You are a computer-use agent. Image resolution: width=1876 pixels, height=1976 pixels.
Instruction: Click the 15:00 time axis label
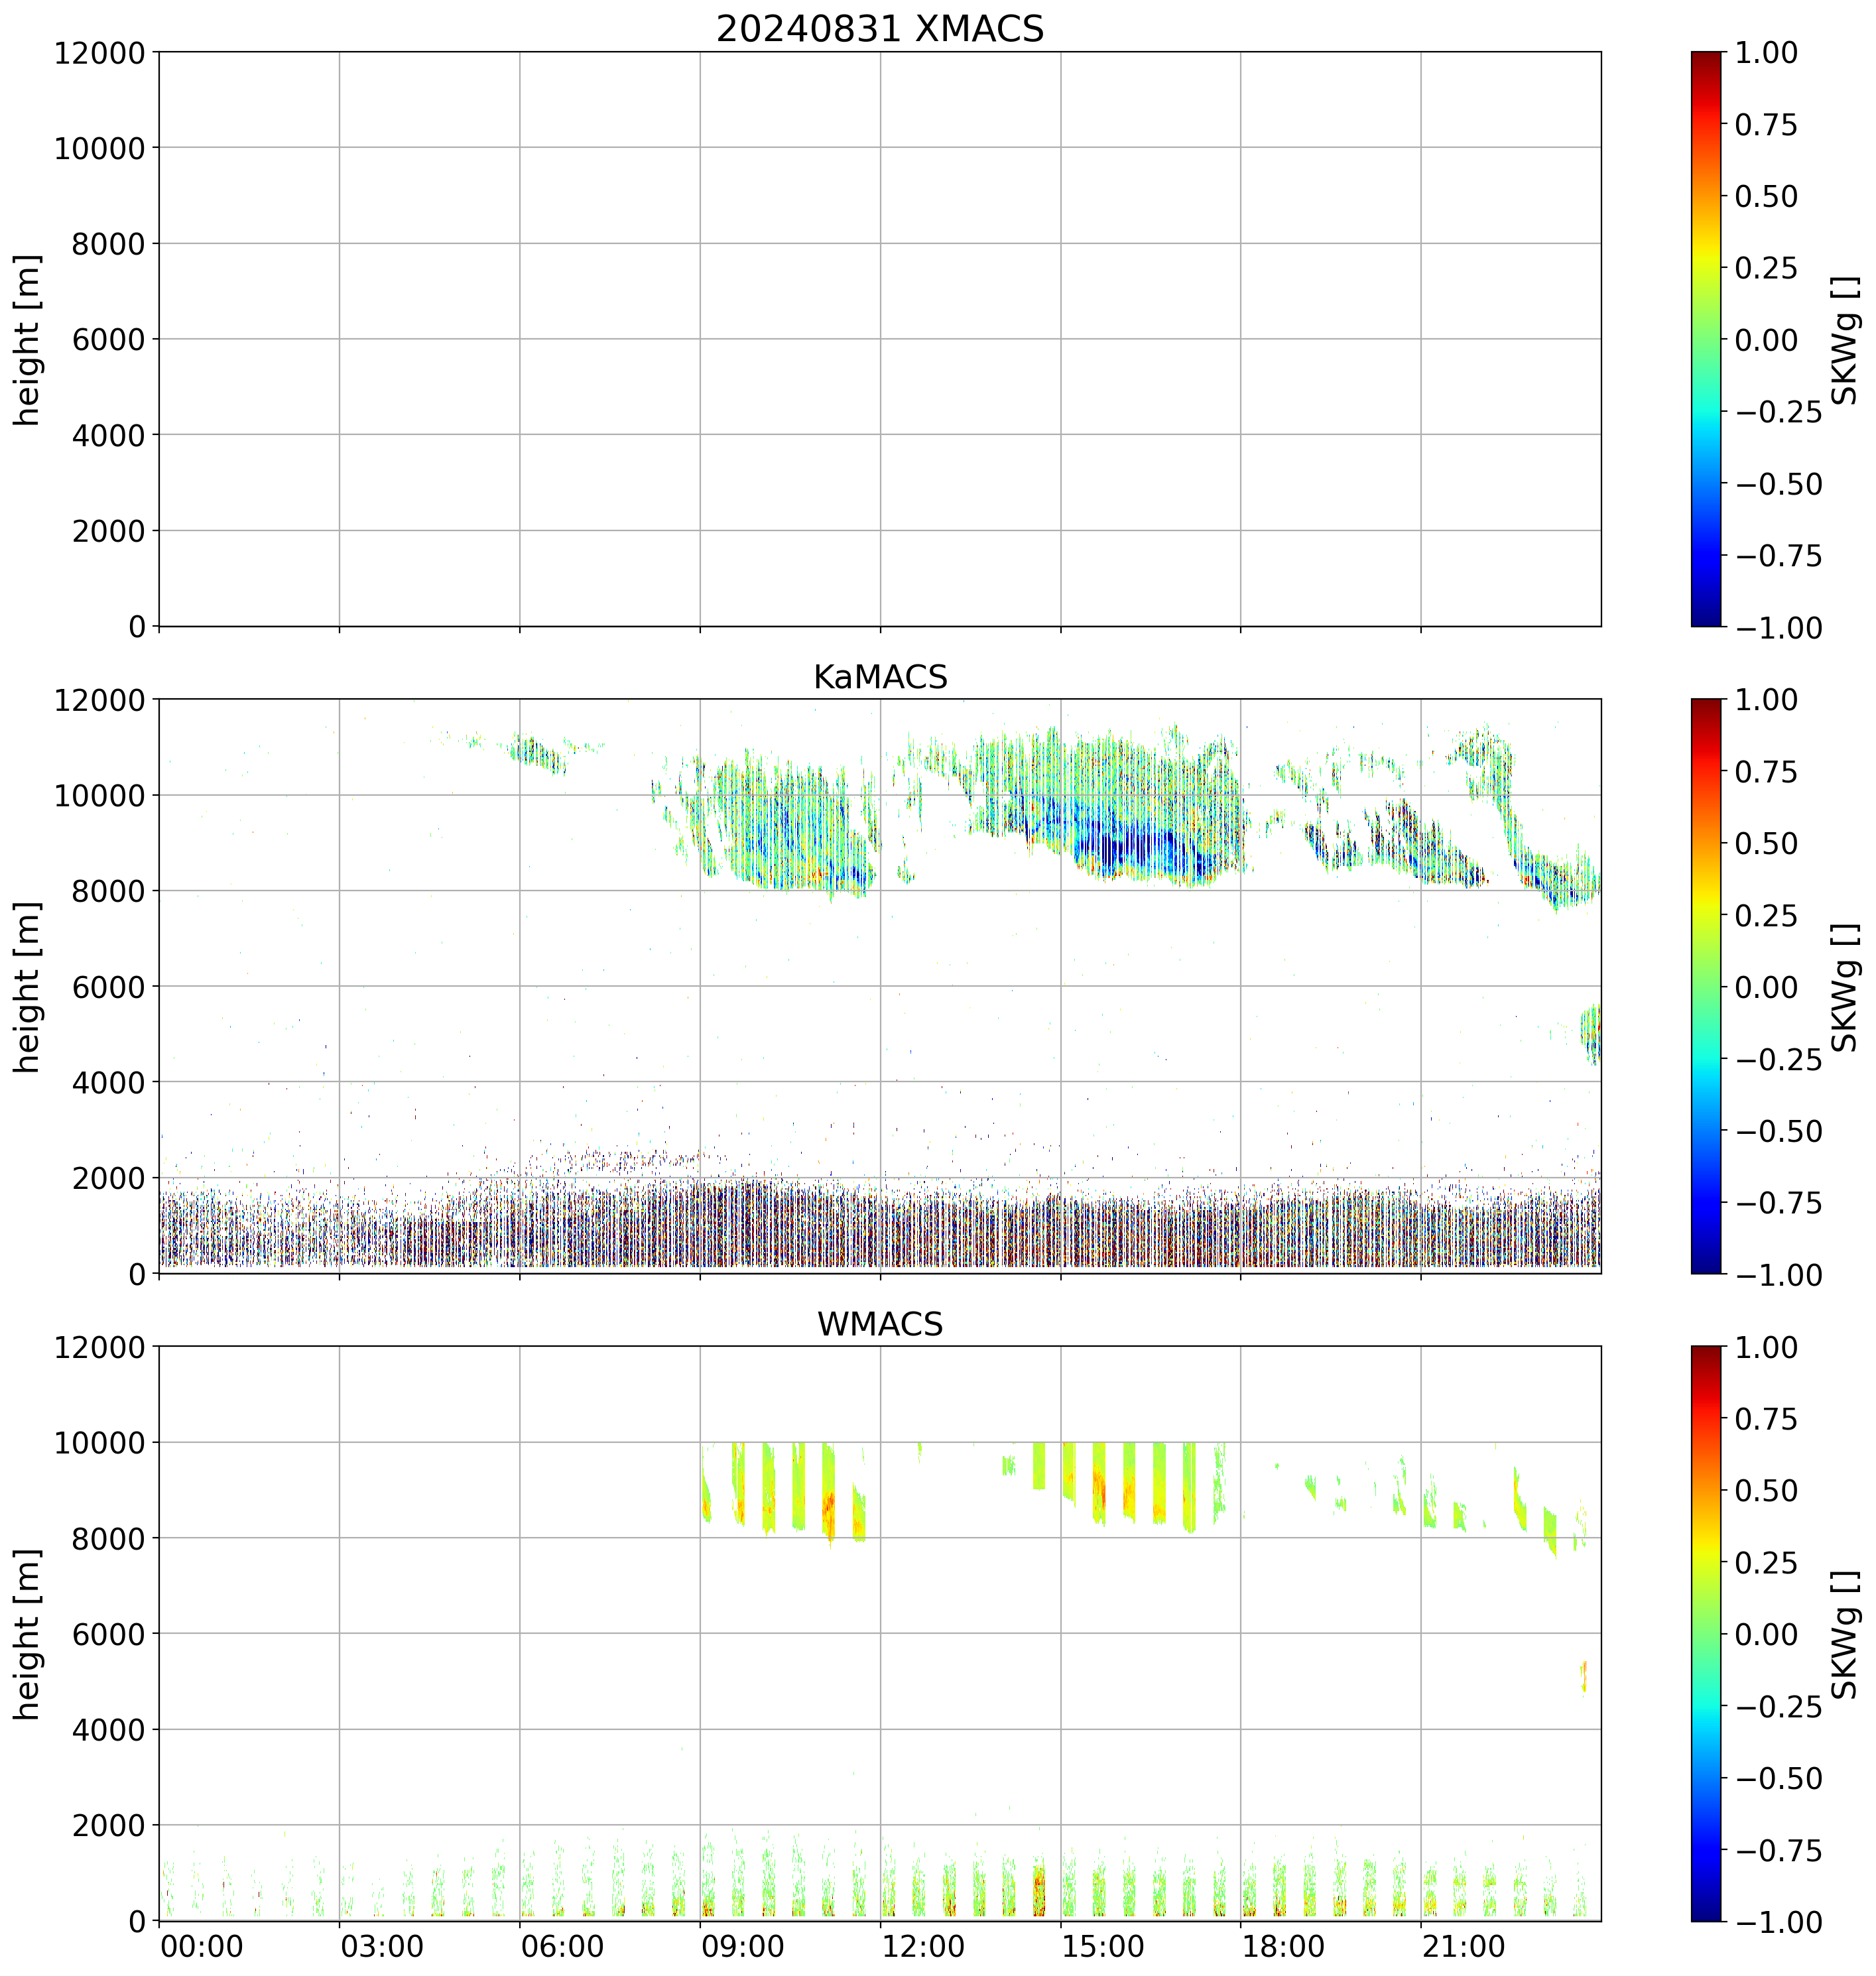pos(1103,1947)
